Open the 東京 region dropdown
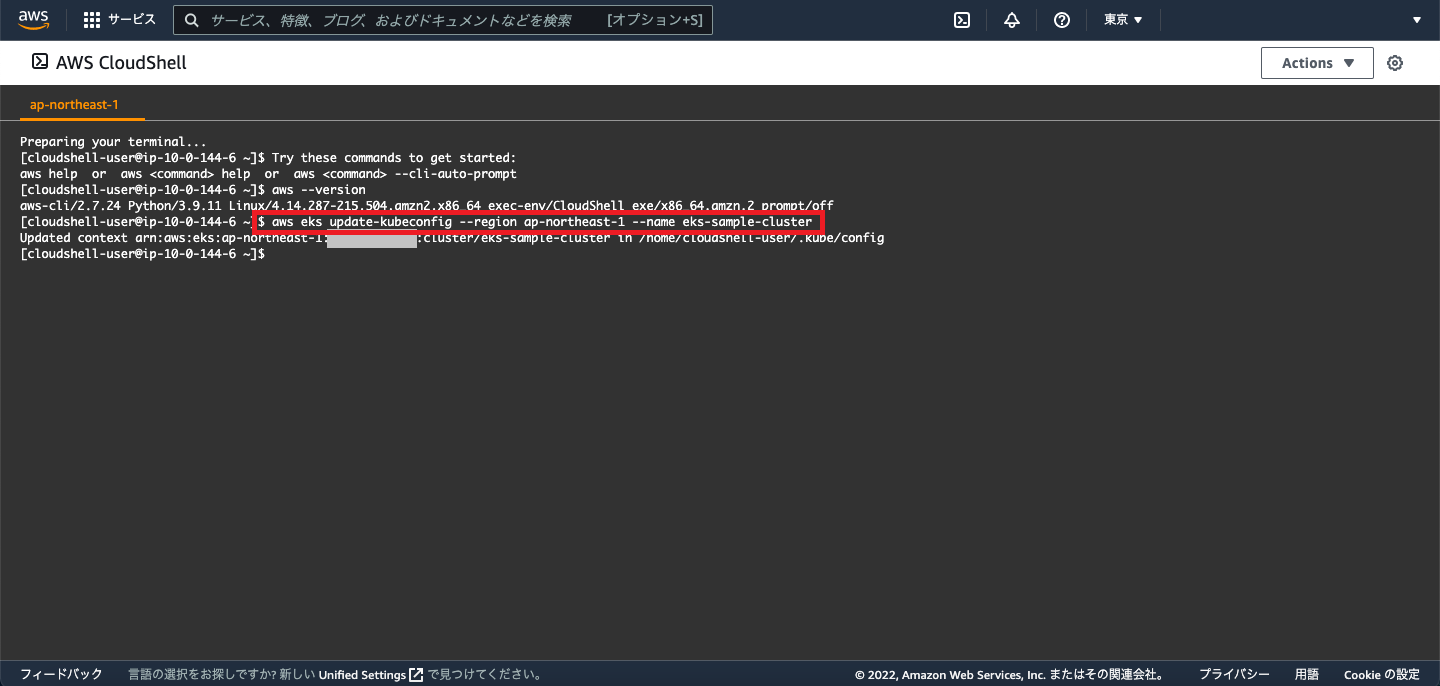Viewport: 1440px width, 686px height. [x=1123, y=20]
